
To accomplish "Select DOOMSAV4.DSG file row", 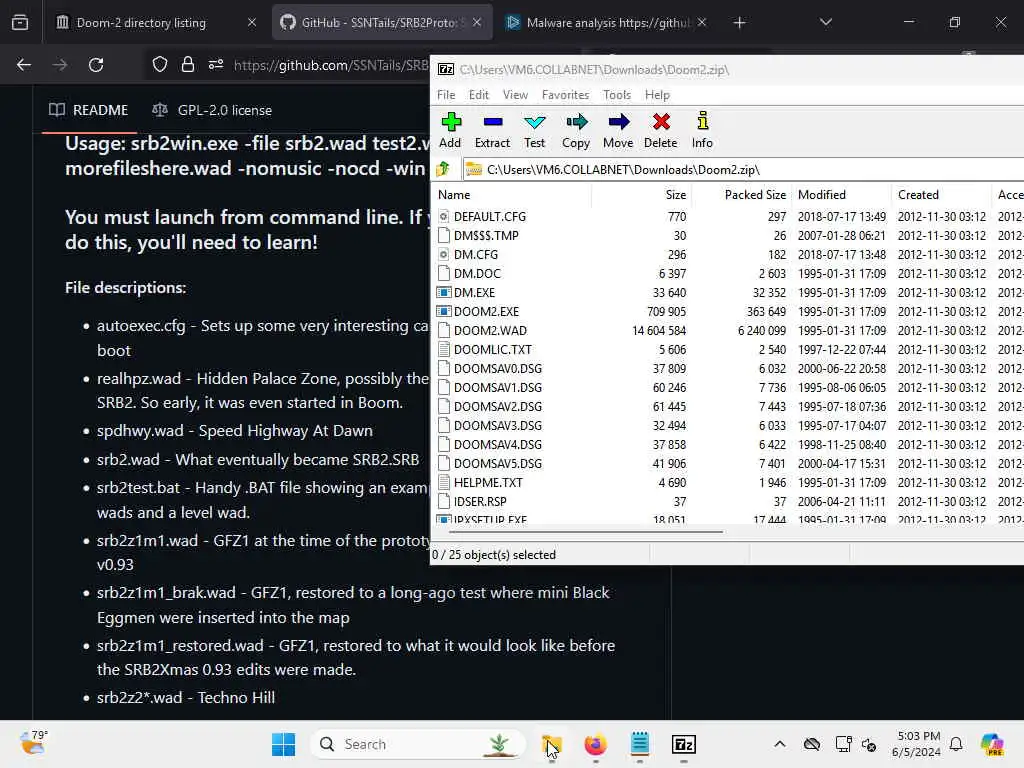I will 727,444.
